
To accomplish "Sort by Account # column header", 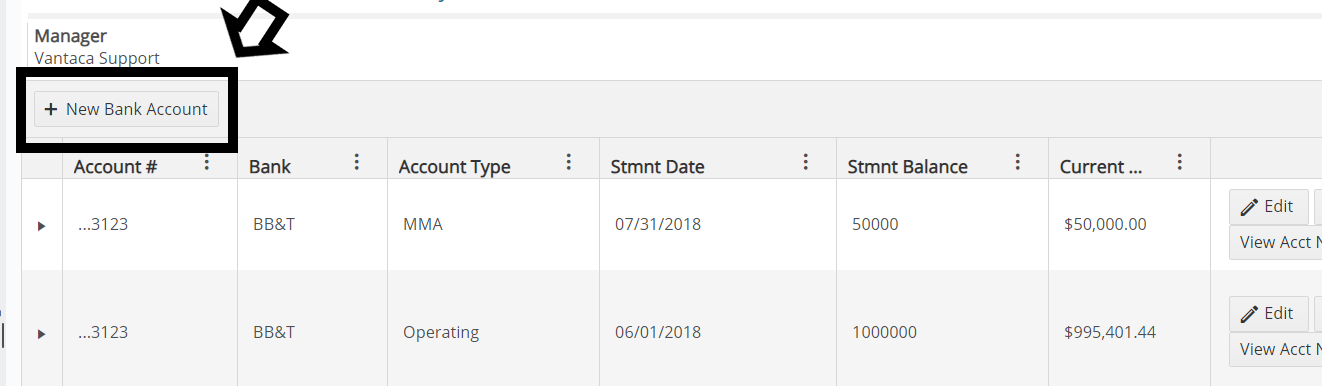I will [115, 167].
